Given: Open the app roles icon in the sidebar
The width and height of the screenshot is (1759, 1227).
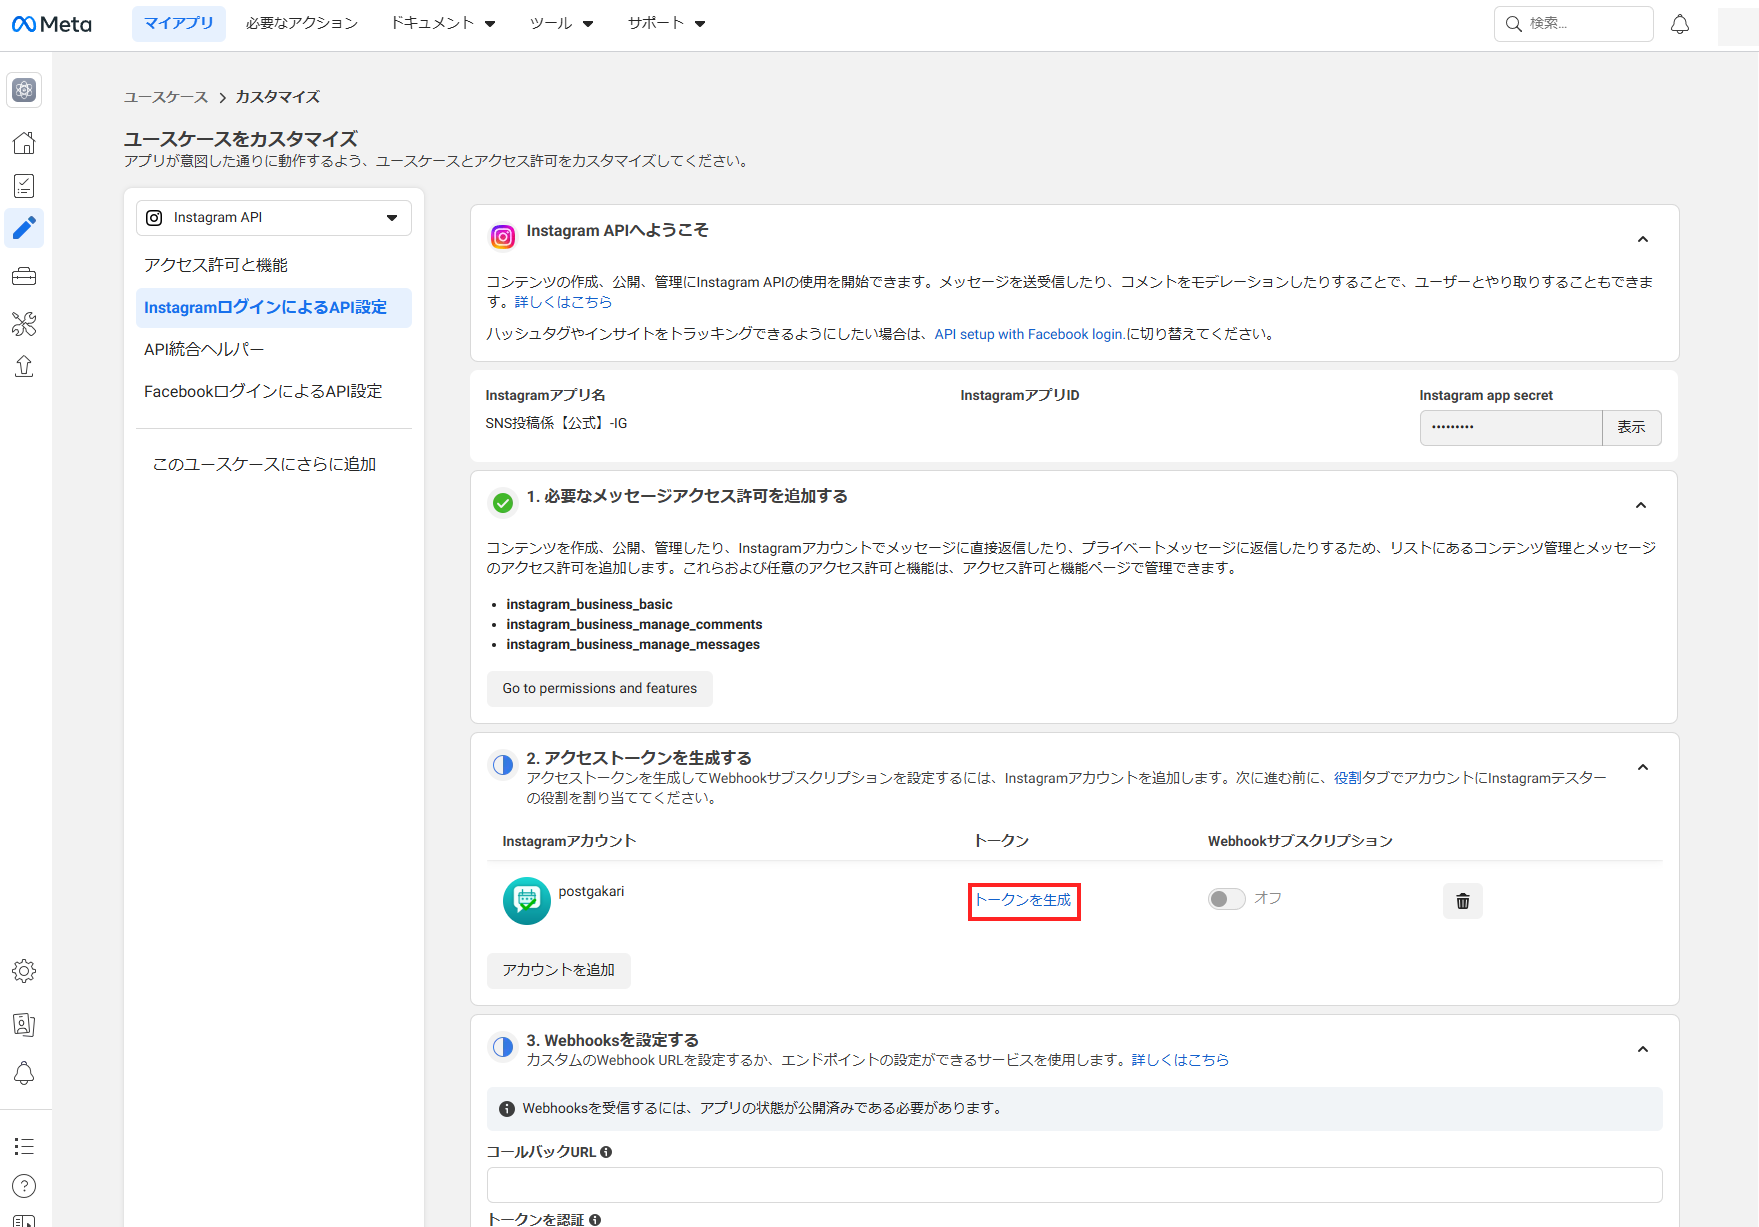Looking at the screenshot, I should click(24, 1024).
